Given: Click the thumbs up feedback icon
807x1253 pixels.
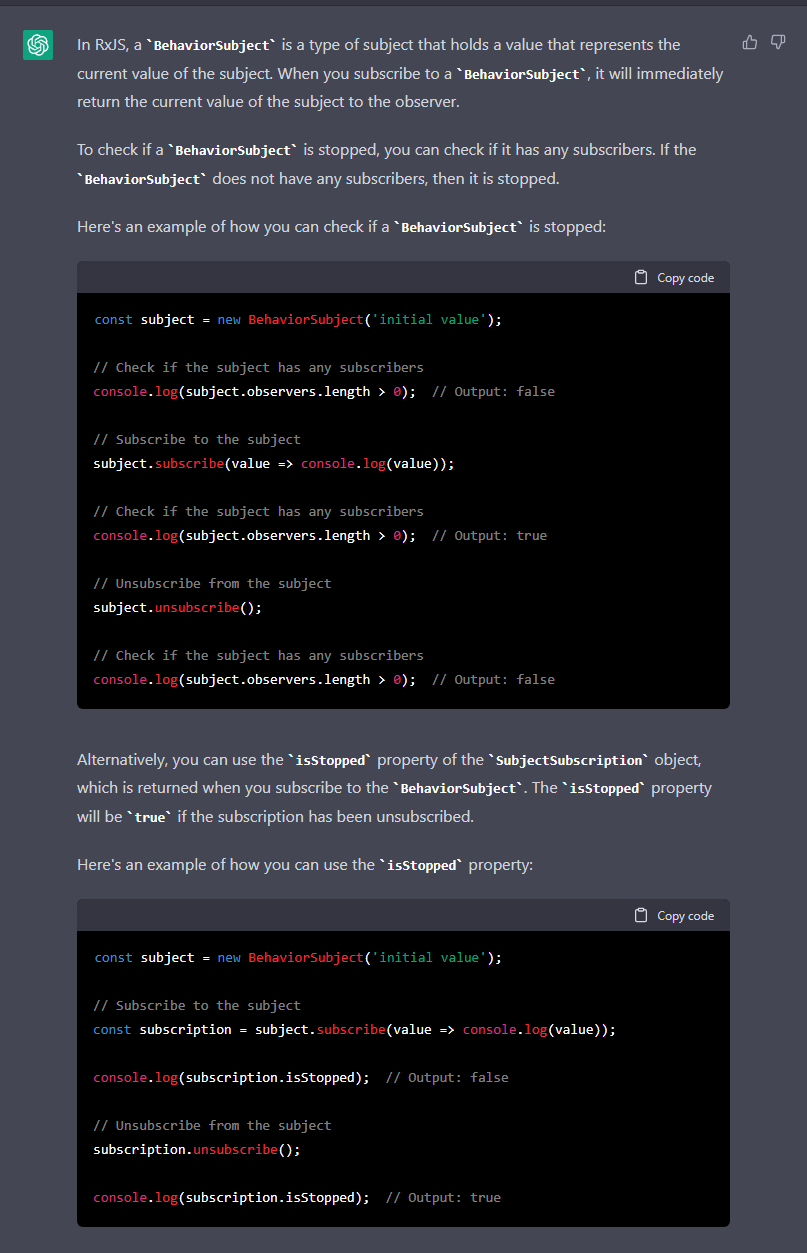Looking at the screenshot, I should click(x=749, y=42).
